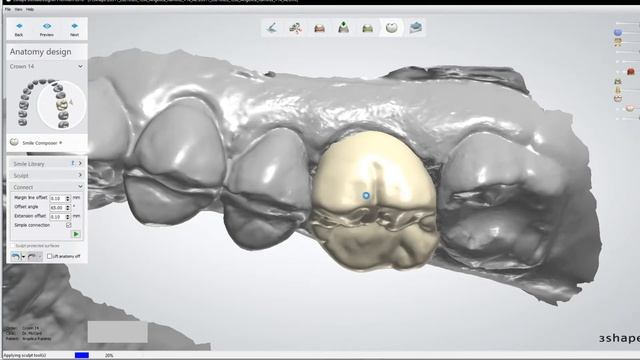Select the red die interface step icon
The height and width of the screenshot is (360, 640).
coord(320,28)
